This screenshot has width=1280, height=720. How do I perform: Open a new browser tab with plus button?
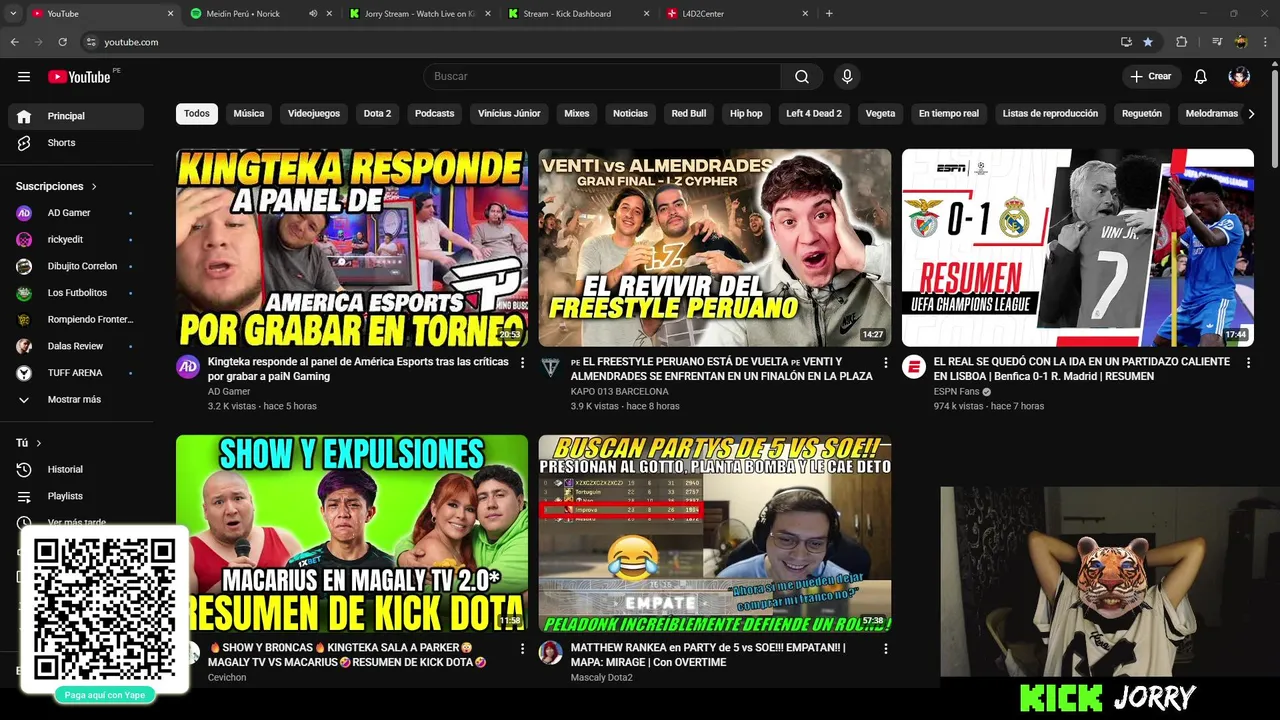pos(829,14)
